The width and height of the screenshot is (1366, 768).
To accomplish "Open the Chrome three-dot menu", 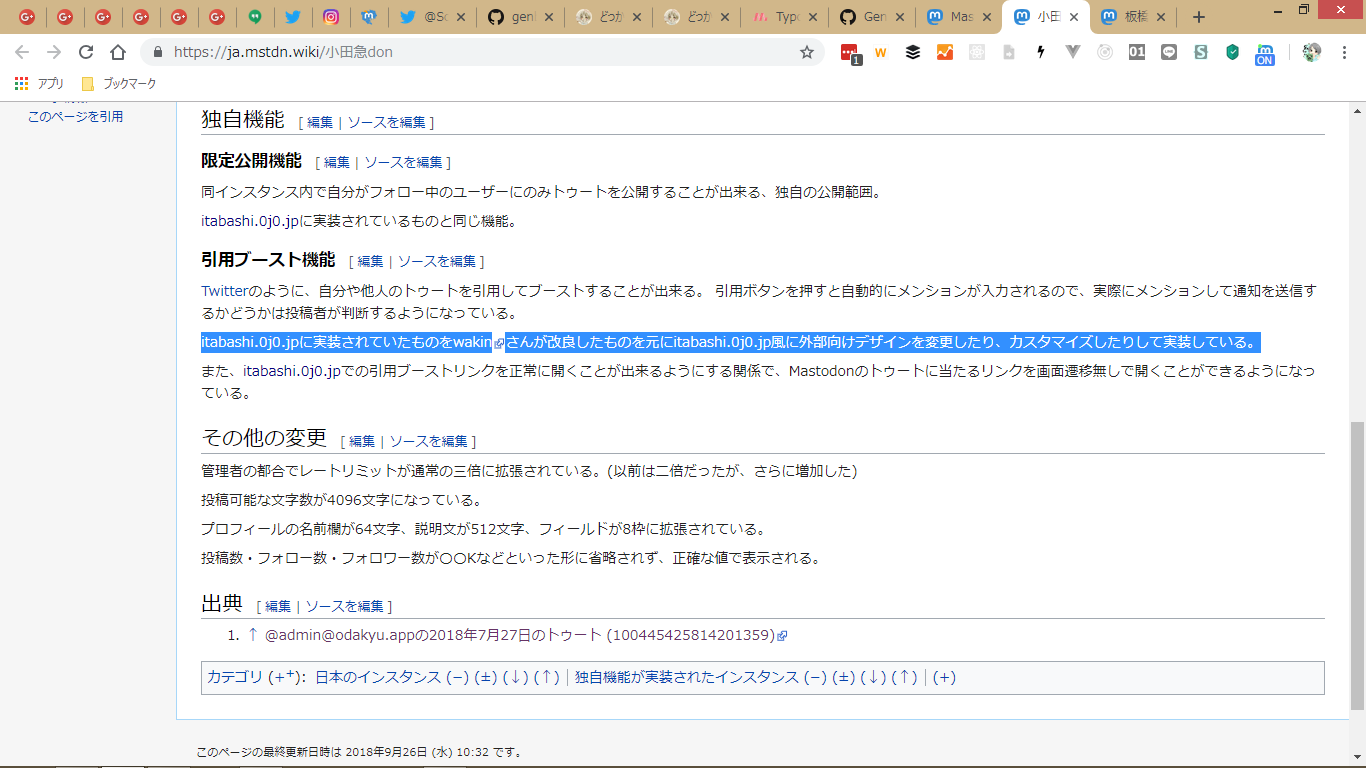I will coord(1344,53).
